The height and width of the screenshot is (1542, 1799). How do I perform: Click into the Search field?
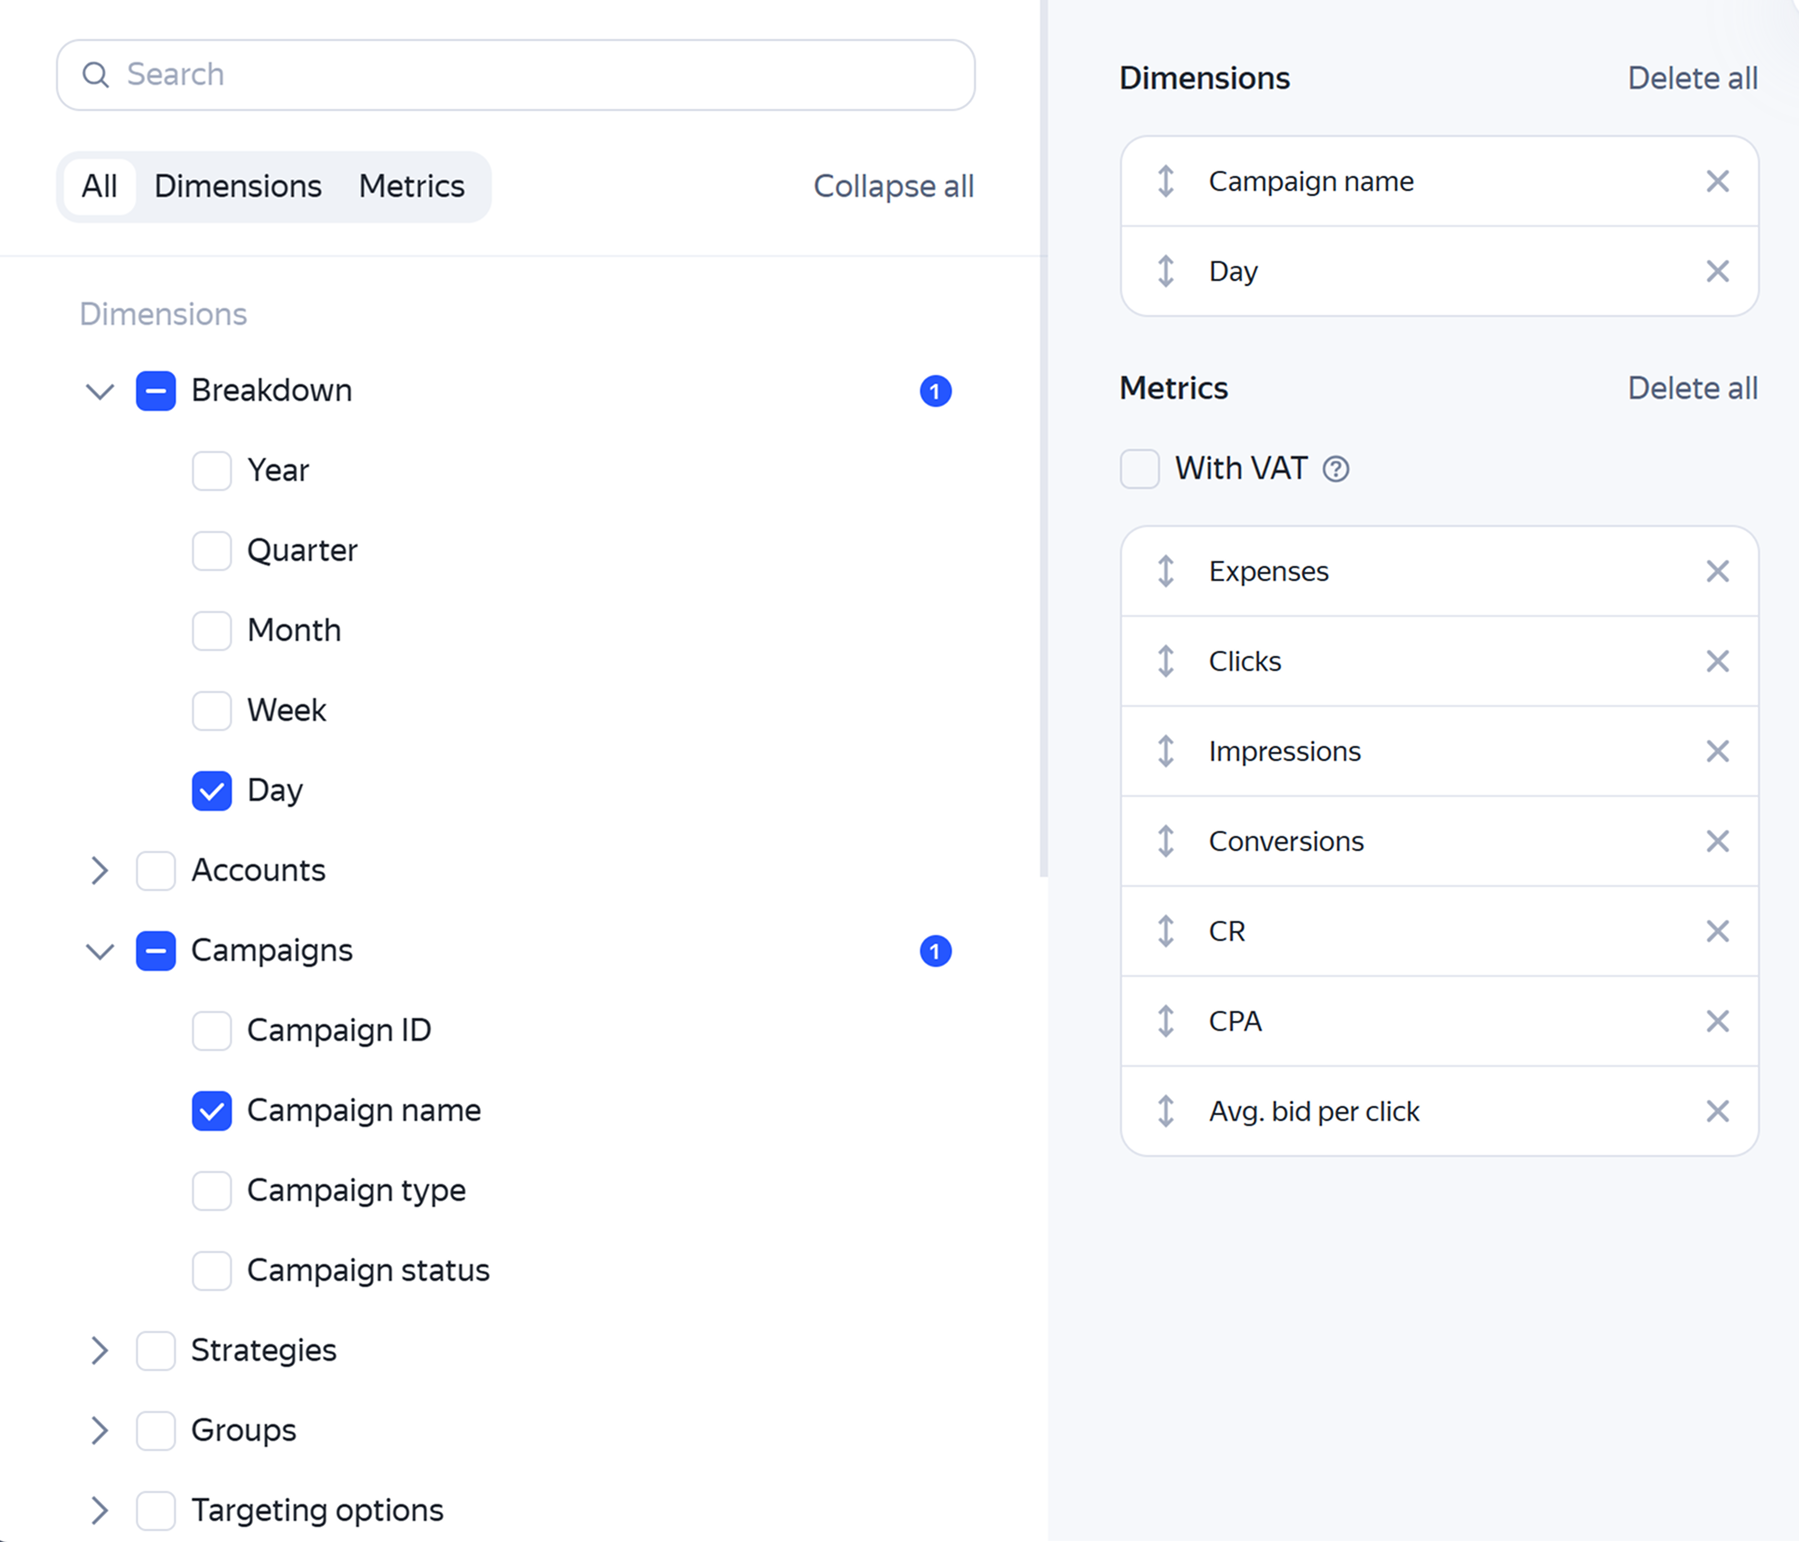pyautogui.click(x=516, y=75)
